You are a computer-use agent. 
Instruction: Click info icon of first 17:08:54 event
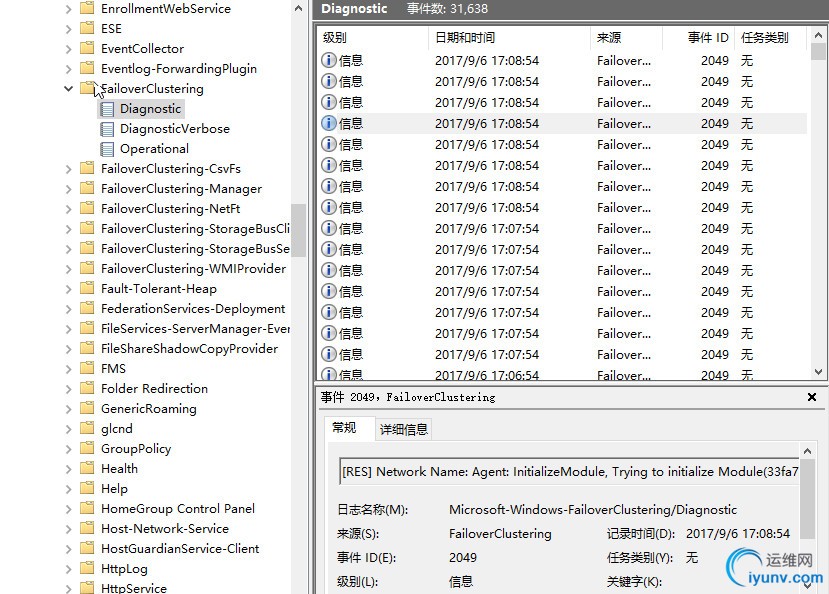pyautogui.click(x=328, y=60)
